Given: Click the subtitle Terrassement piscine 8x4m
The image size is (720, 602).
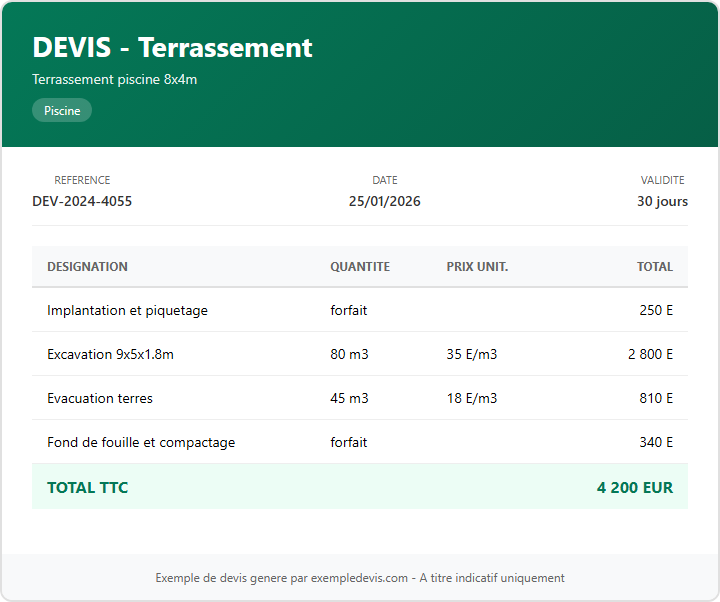Looking at the screenshot, I should click(114, 79).
